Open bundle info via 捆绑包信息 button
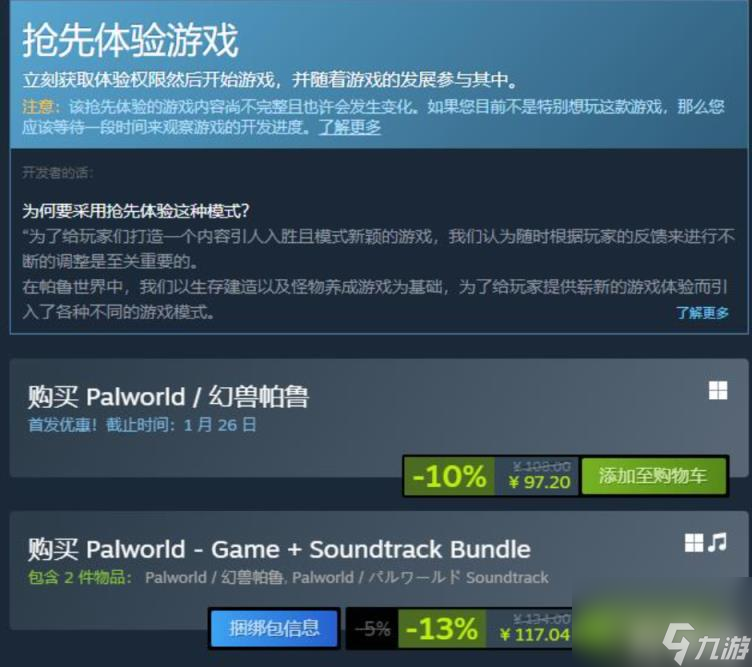This screenshot has width=752, height=667. click(x=274, y=628)
